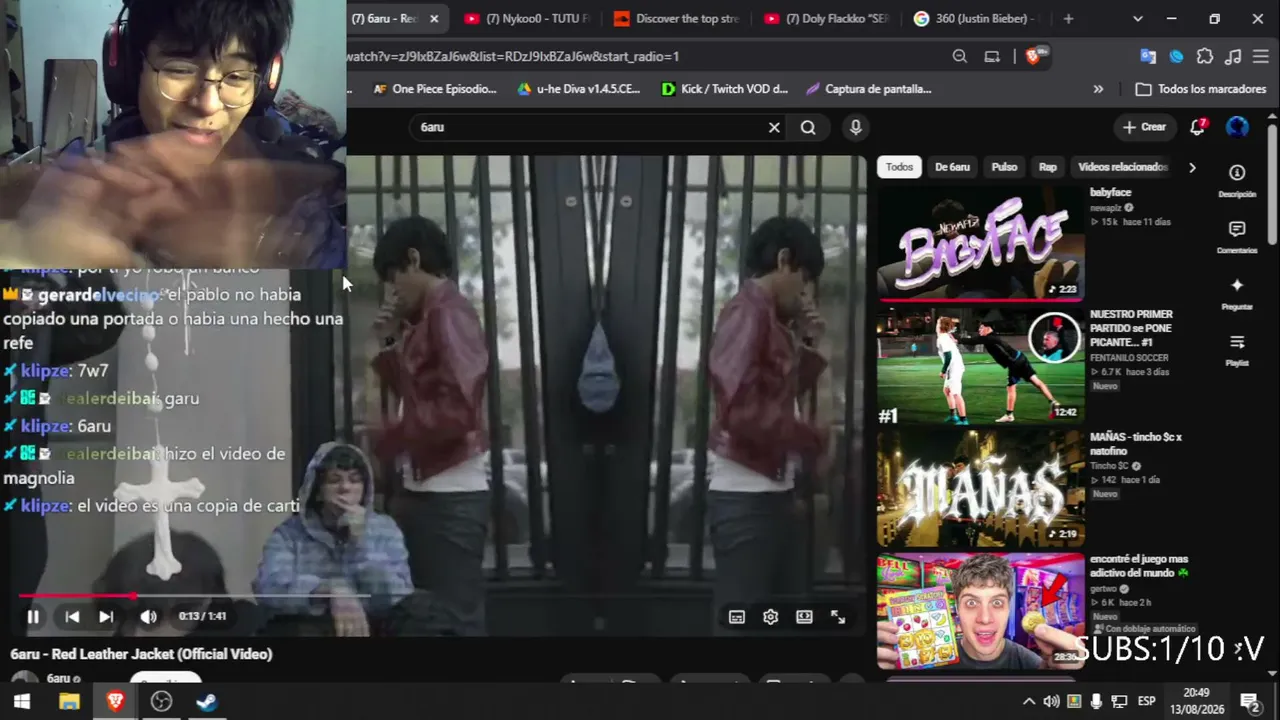This screenshot has height=720, width=1280.
Task: Open the tab search dropdown arrow
Action: pos(1137,19)
